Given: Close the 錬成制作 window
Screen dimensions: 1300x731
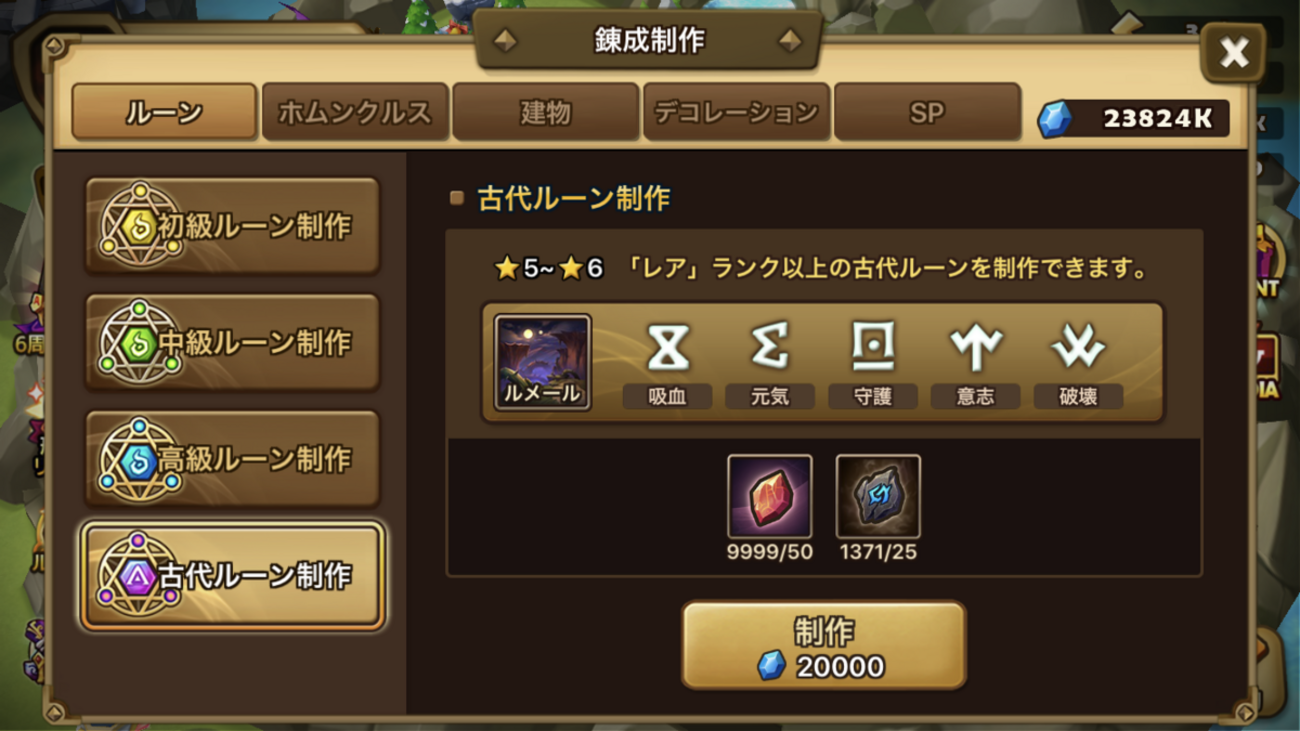Looking at the screenshot, I should point(1233,52).
